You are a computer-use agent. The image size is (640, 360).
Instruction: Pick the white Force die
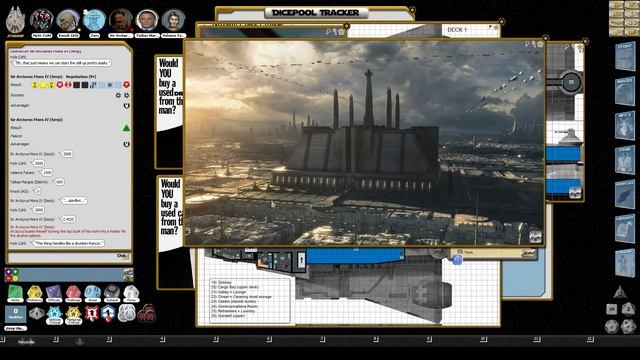[131, 293]
